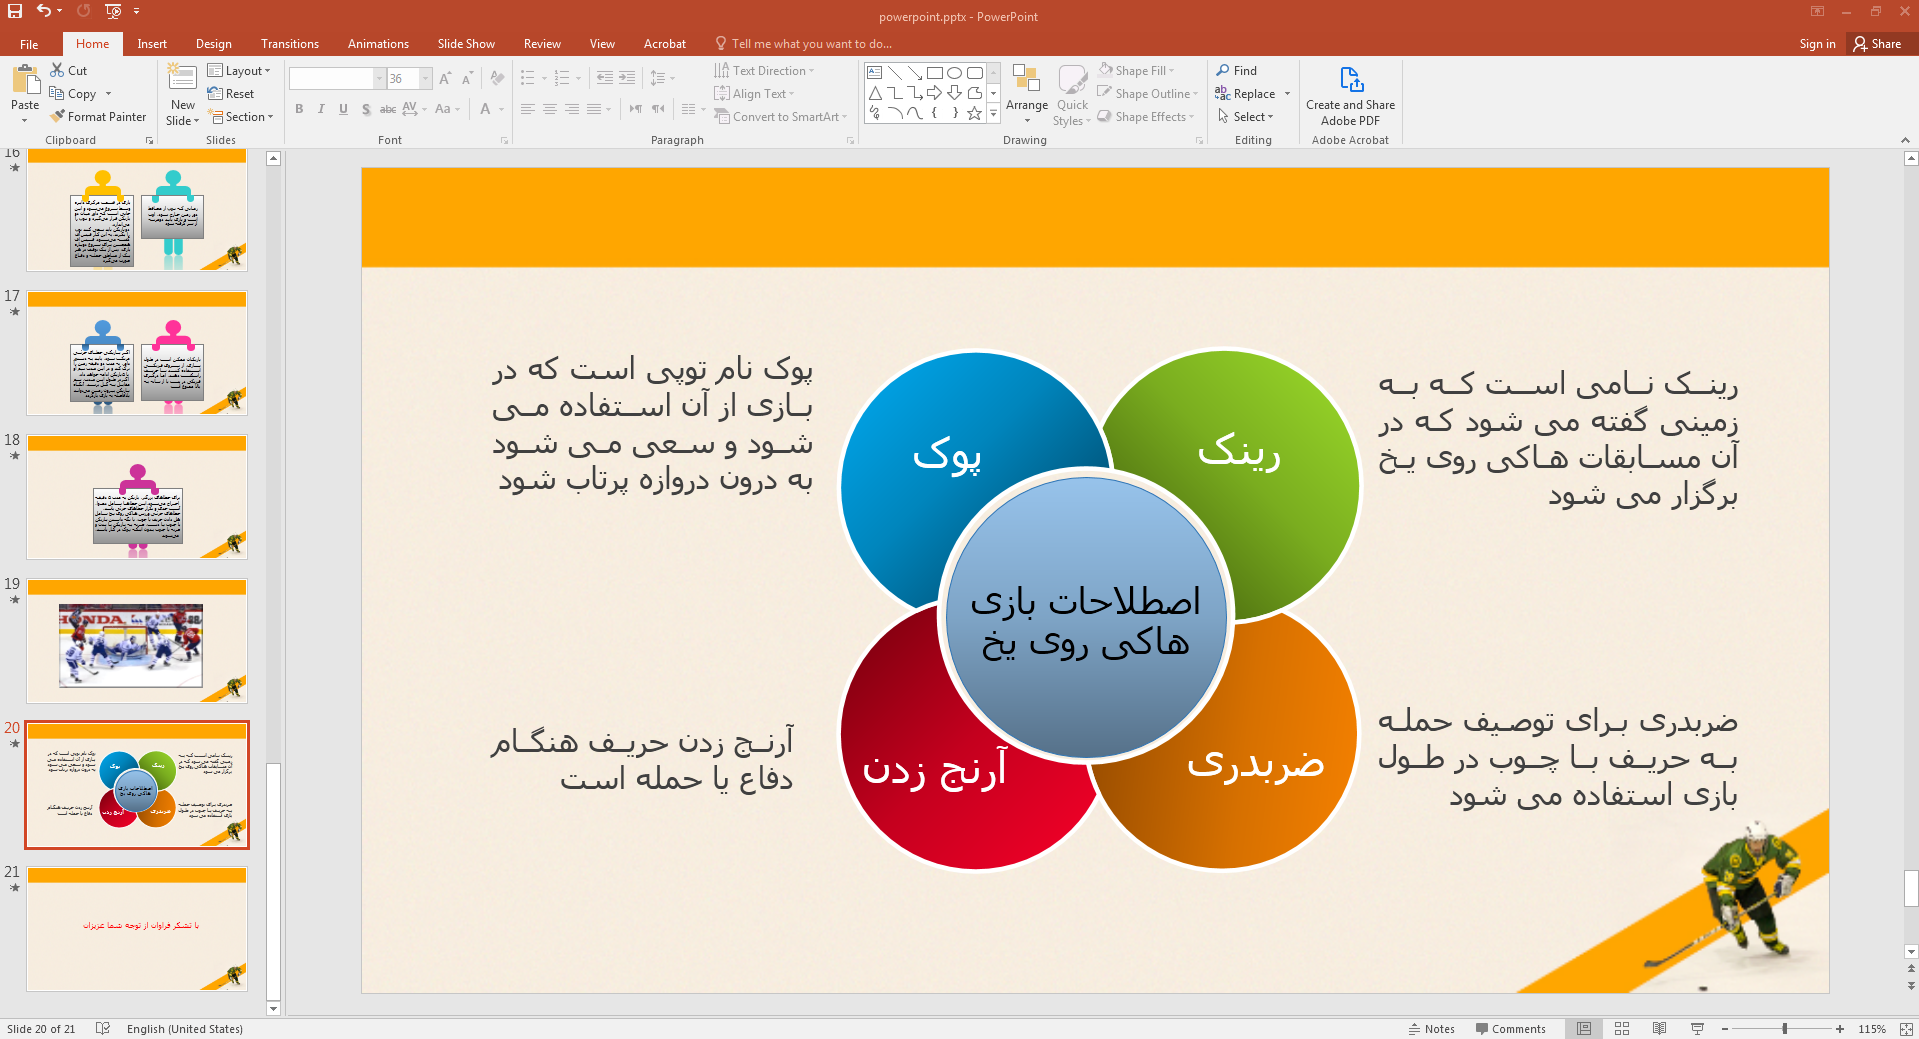Viewport: 1919px width, 1039px height.
Task: Open the font name combo box
Action: 337,78
